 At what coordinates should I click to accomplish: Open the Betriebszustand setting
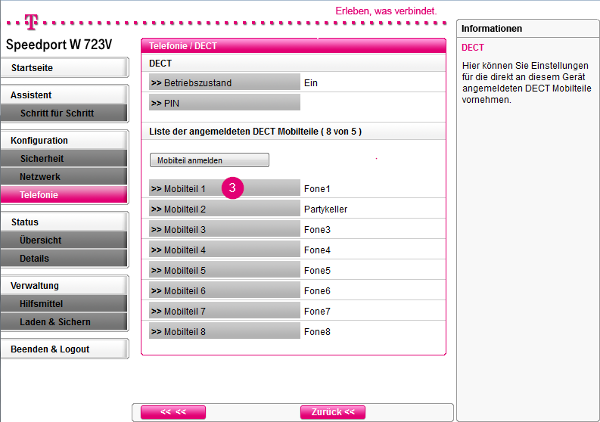point(224,82)
